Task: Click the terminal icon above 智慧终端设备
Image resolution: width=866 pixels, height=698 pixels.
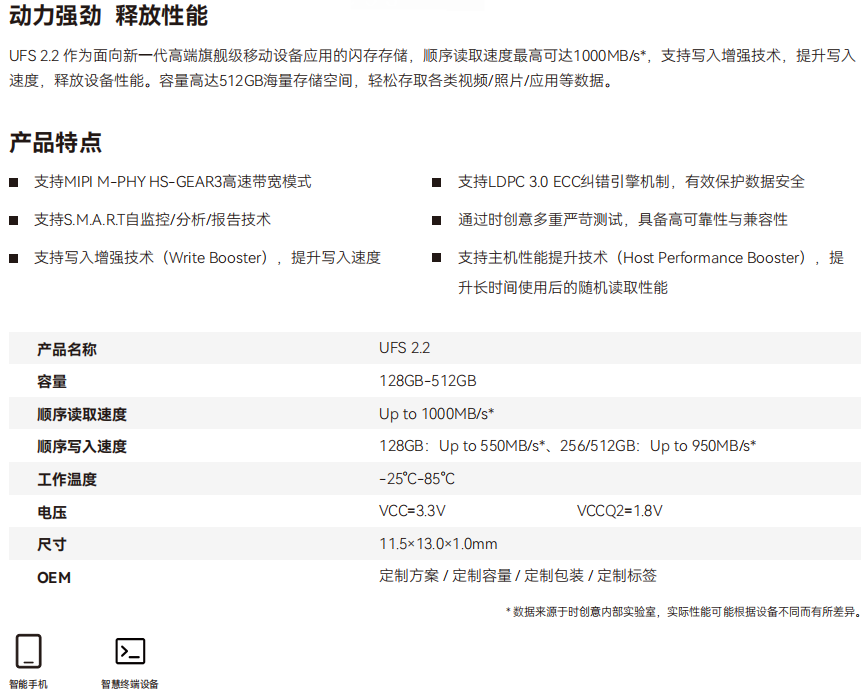Action: pyautogui.click(x=130, y=651)
